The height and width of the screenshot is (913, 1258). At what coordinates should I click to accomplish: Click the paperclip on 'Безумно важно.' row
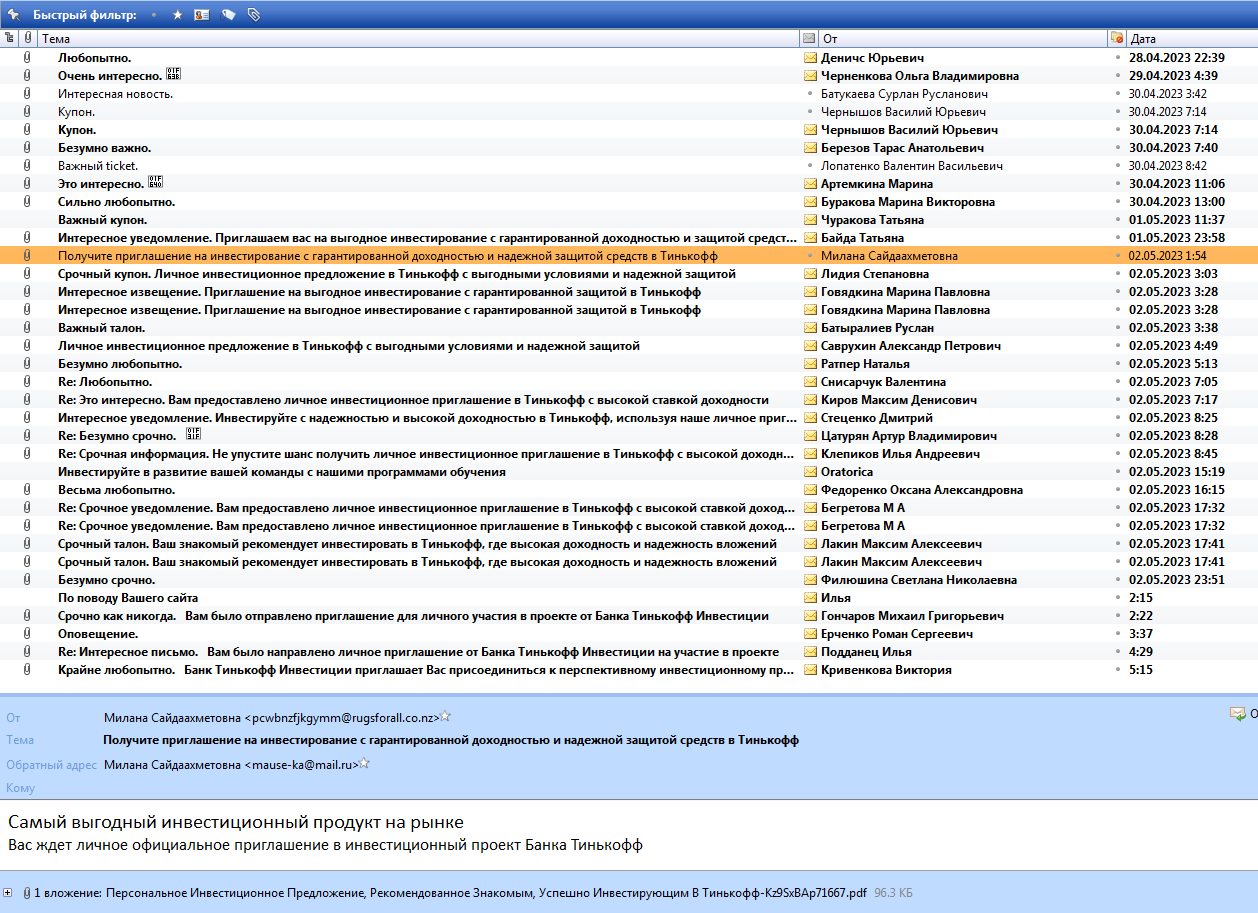[28, 148]
